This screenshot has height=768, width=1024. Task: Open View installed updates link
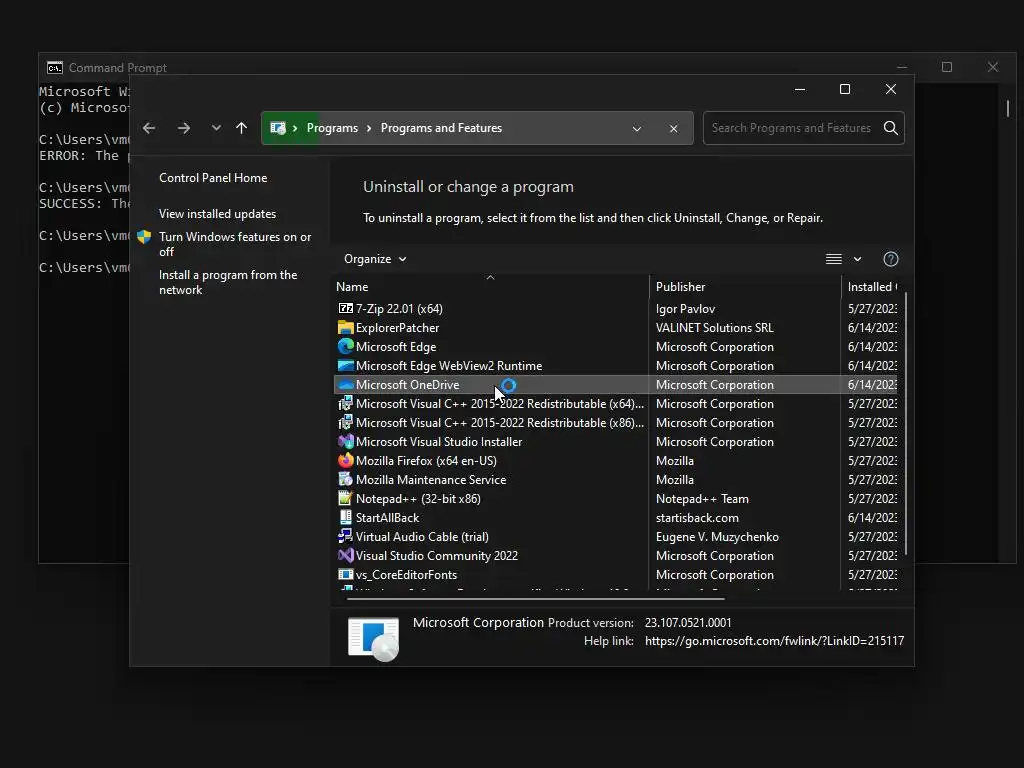click(x=217, y=214)
